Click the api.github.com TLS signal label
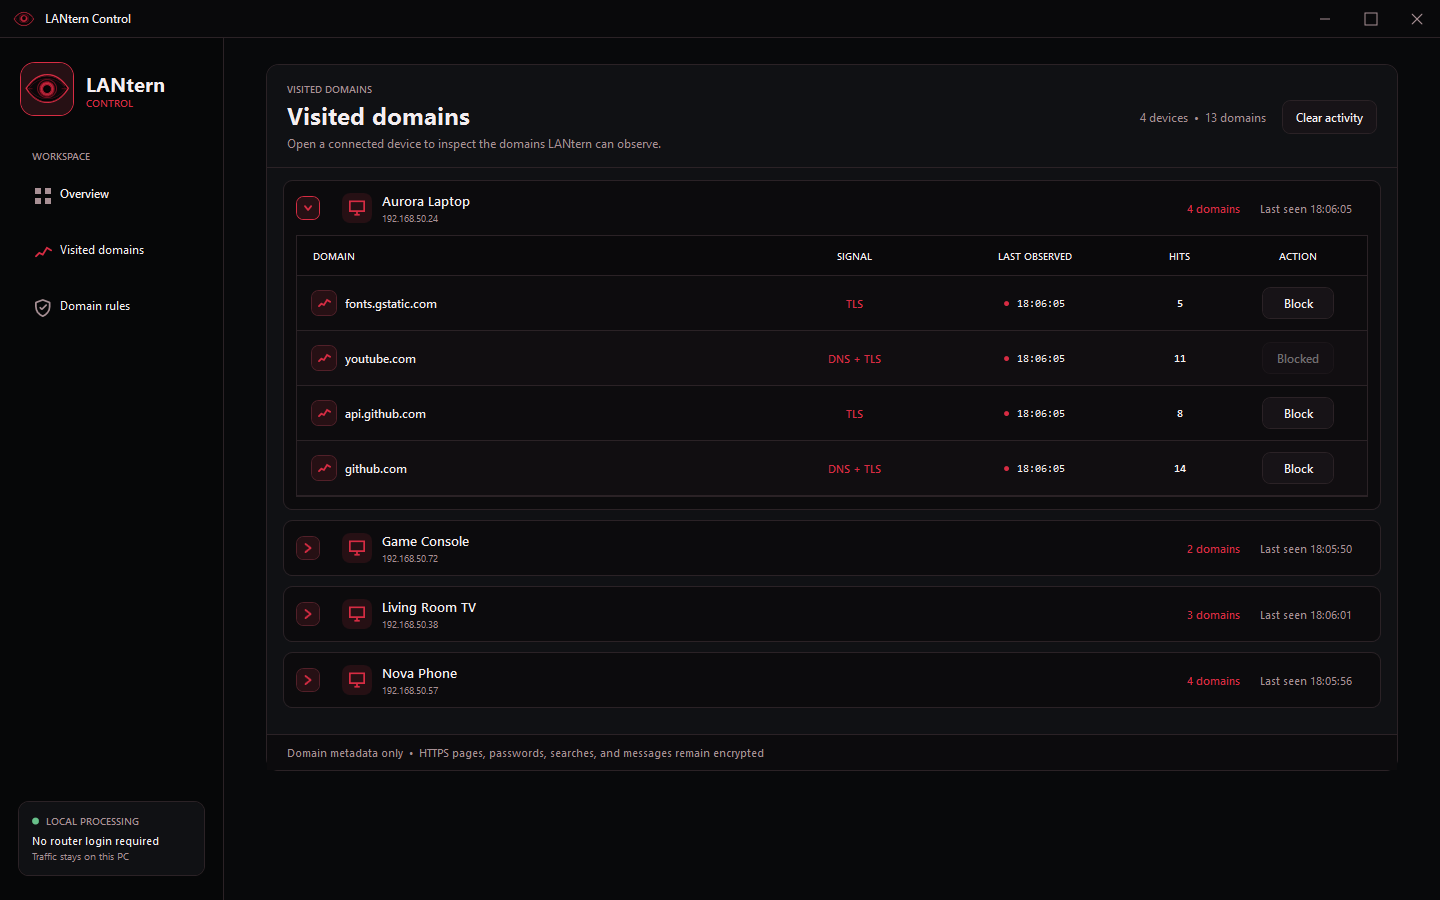The image size is (1440, 900). point(854,414)
